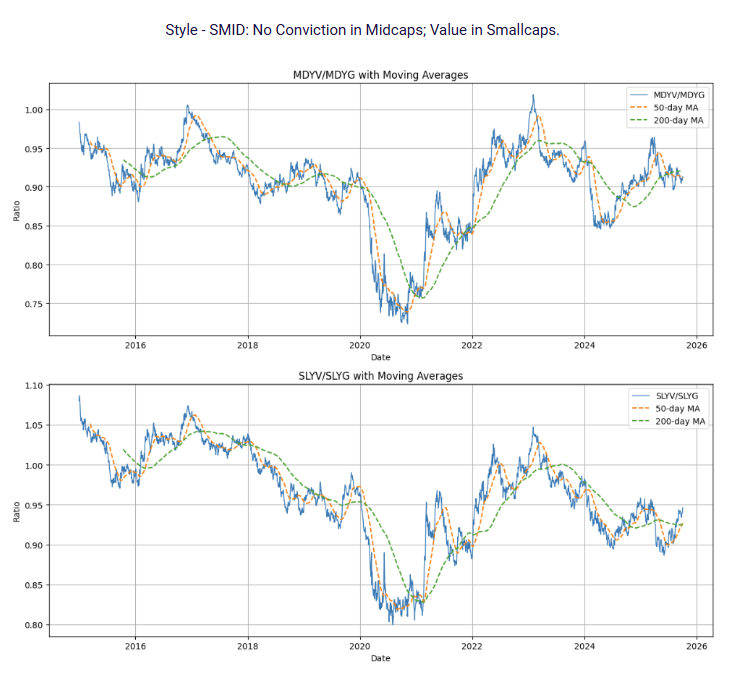Click the "Ratio" y-axis label of the top chart
This screenshot has height=681, width=736.
(x=15, y=210)
